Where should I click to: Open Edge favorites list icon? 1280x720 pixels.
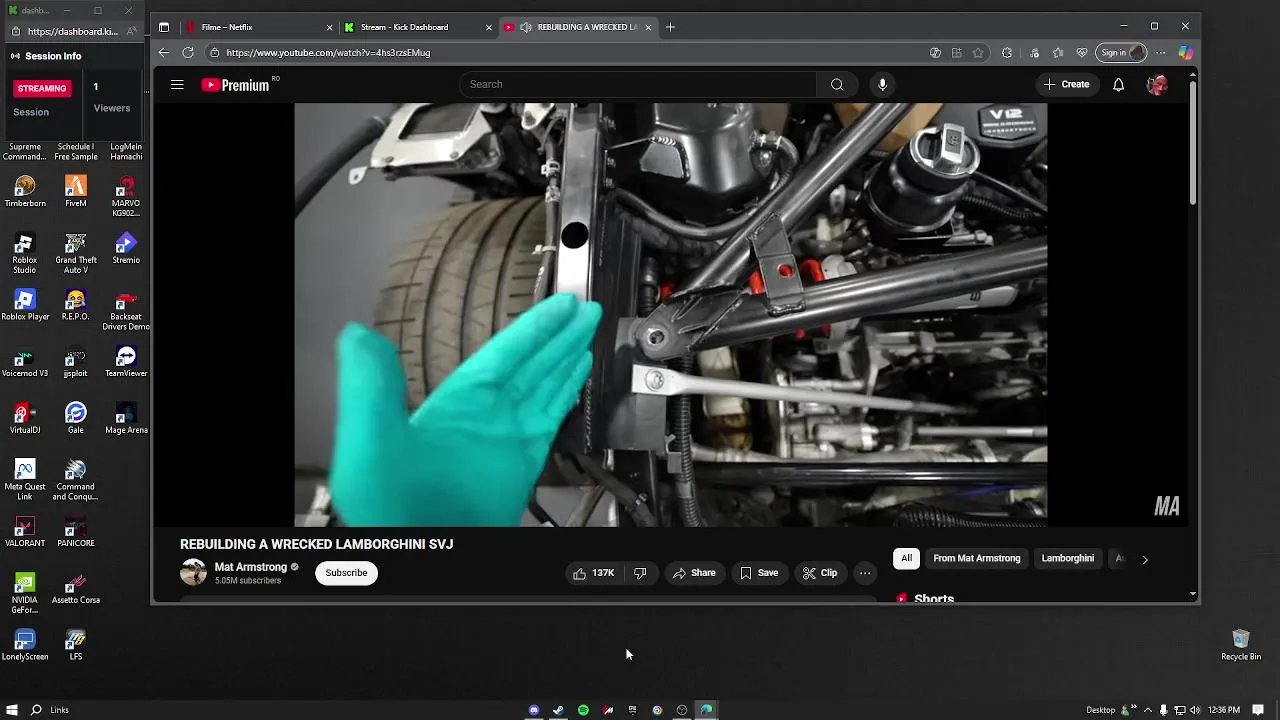[x=1057, y=53]
